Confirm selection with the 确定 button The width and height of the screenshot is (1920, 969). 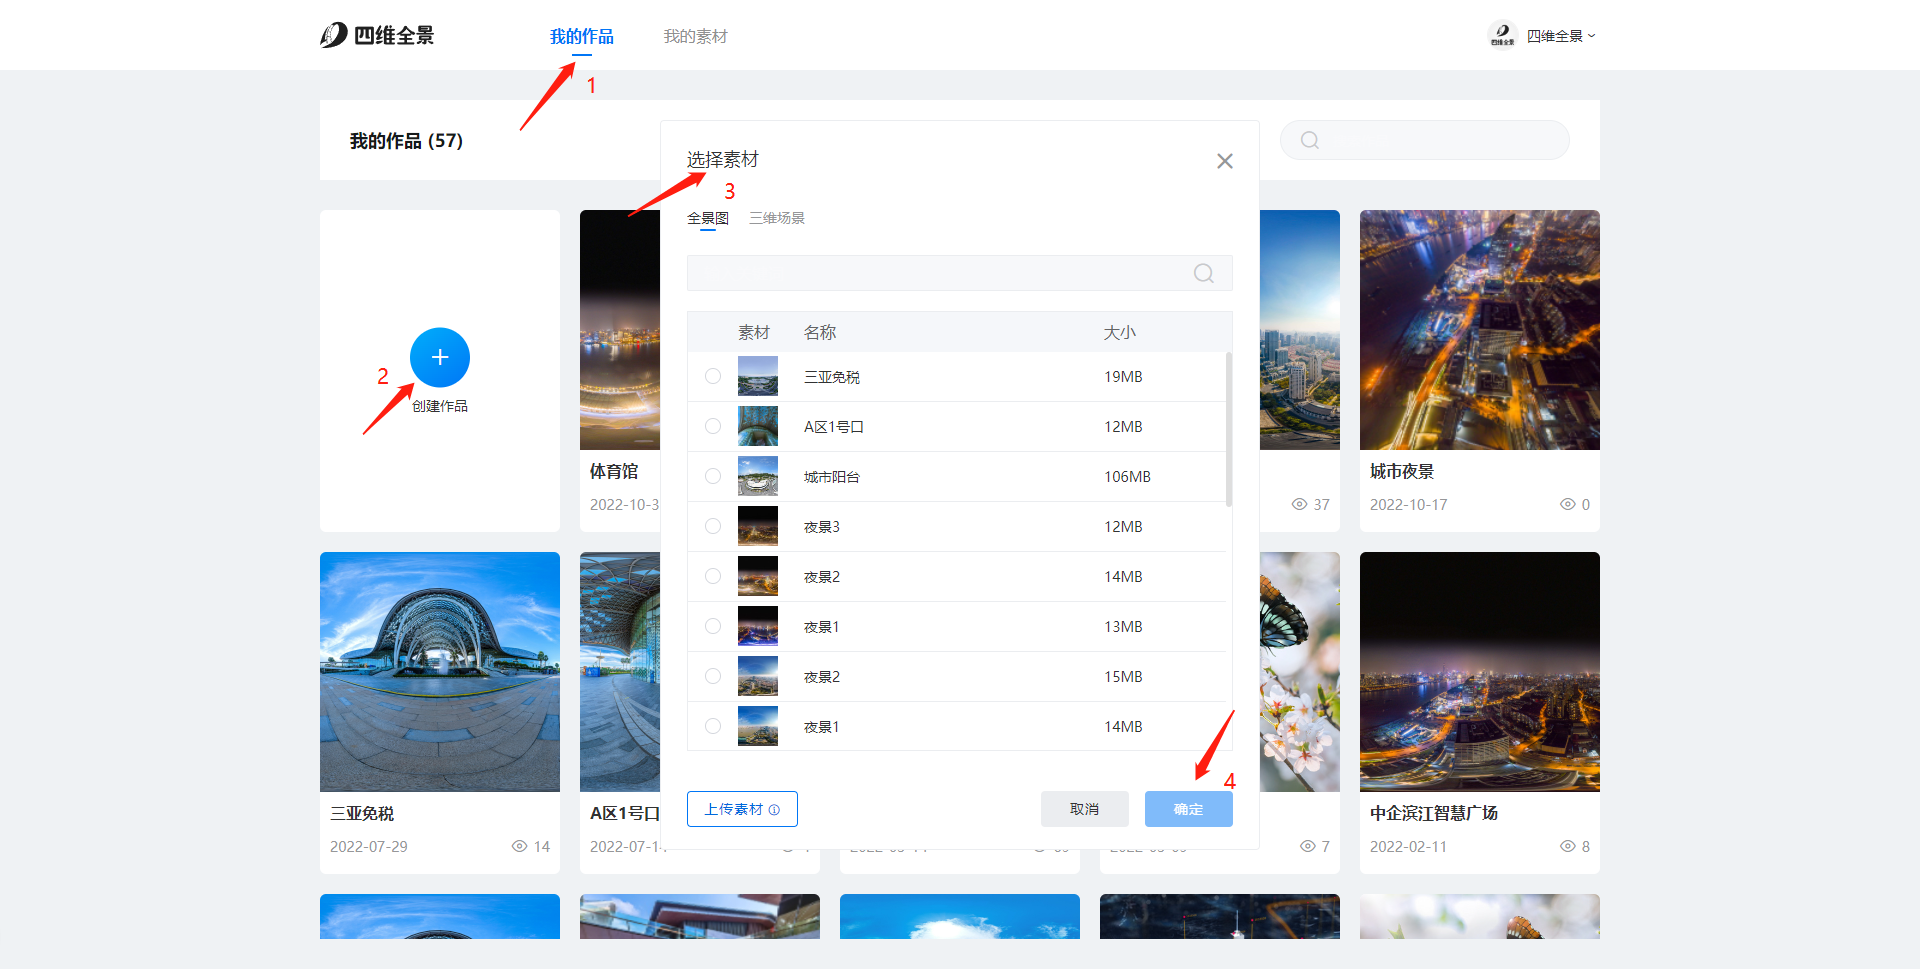1188,809
